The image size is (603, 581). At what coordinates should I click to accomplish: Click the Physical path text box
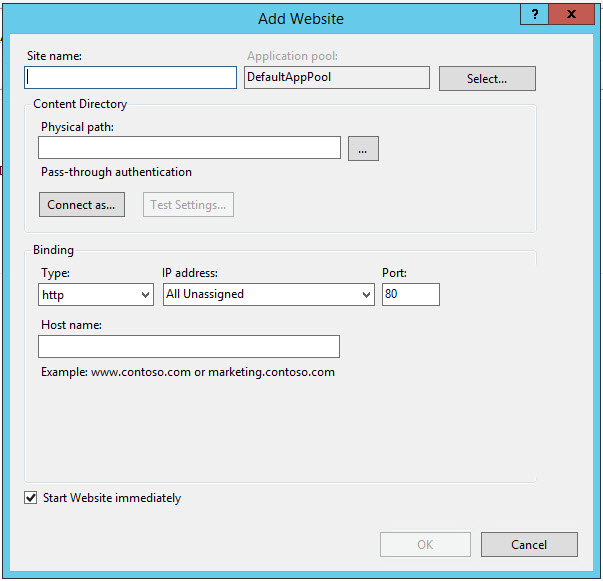[x=189, y=148]
